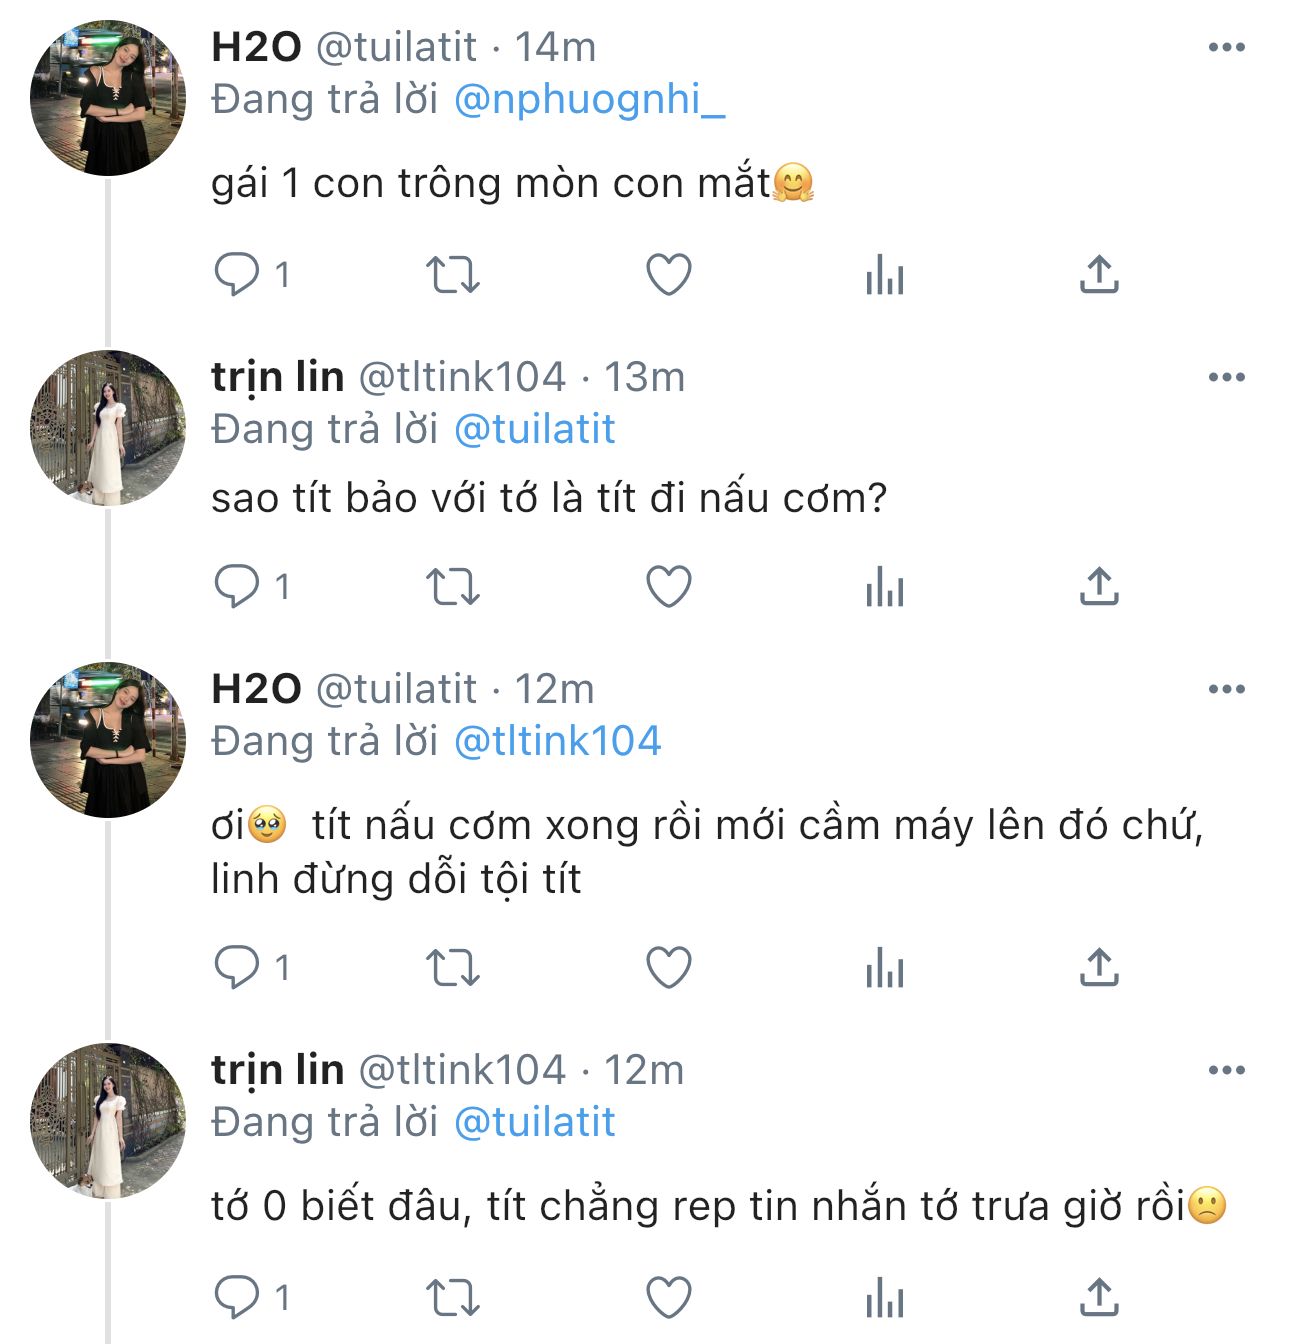Like H2O's 'nấu cơm xong rồi' tweet
Image resolution: width=1290 pixels, height=1344 pixels.
[669, 968]
